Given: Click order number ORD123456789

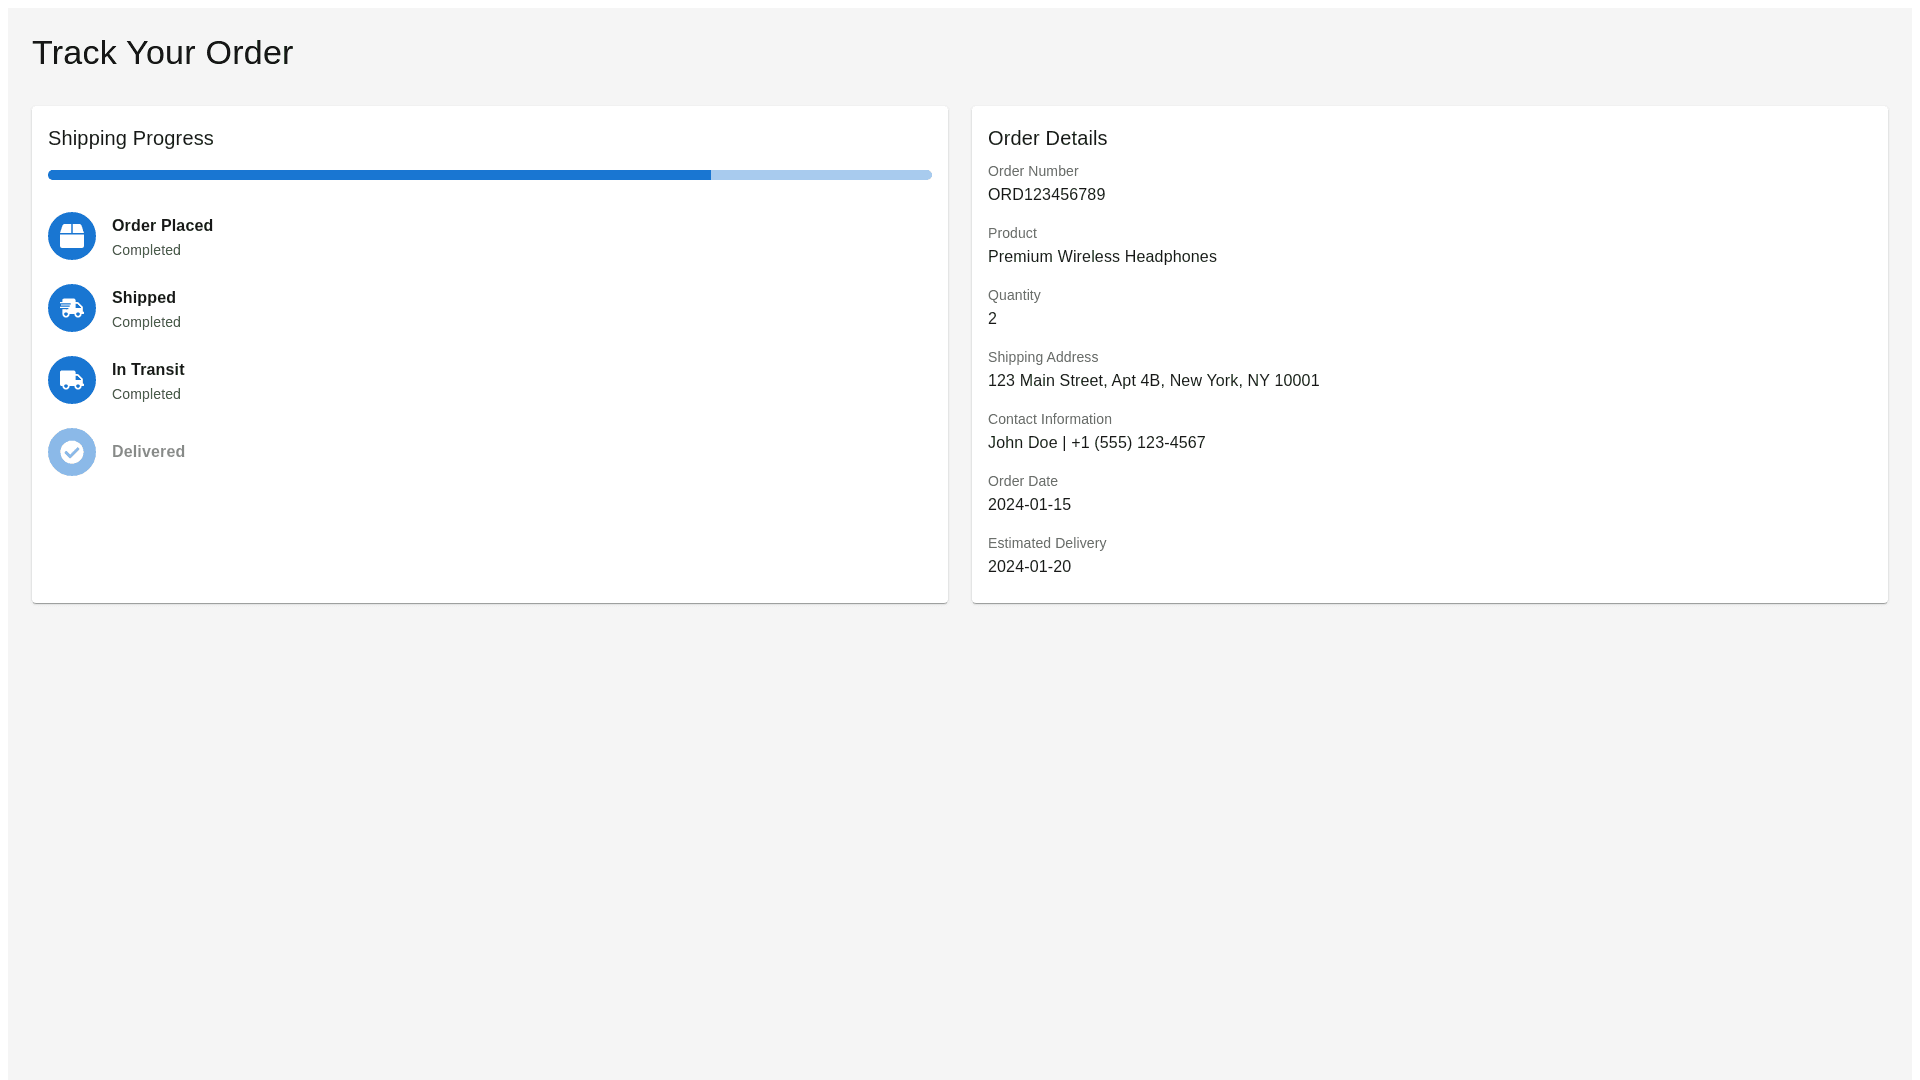Looking at the screenshot, I should (1046, 195).
